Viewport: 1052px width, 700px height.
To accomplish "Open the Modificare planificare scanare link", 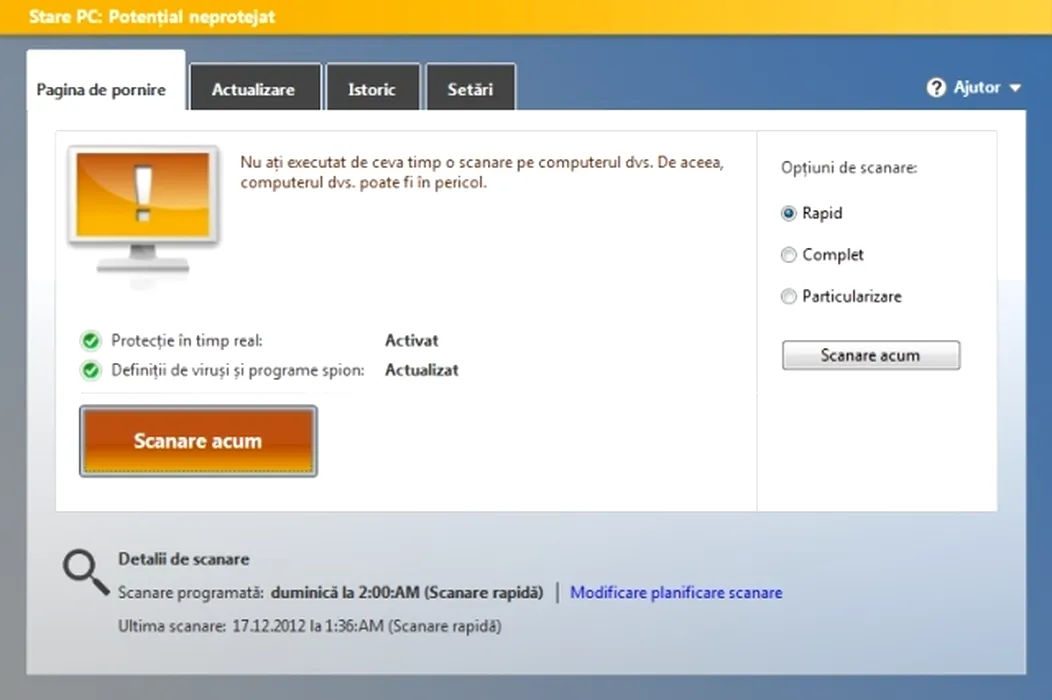I will point(676,593).
